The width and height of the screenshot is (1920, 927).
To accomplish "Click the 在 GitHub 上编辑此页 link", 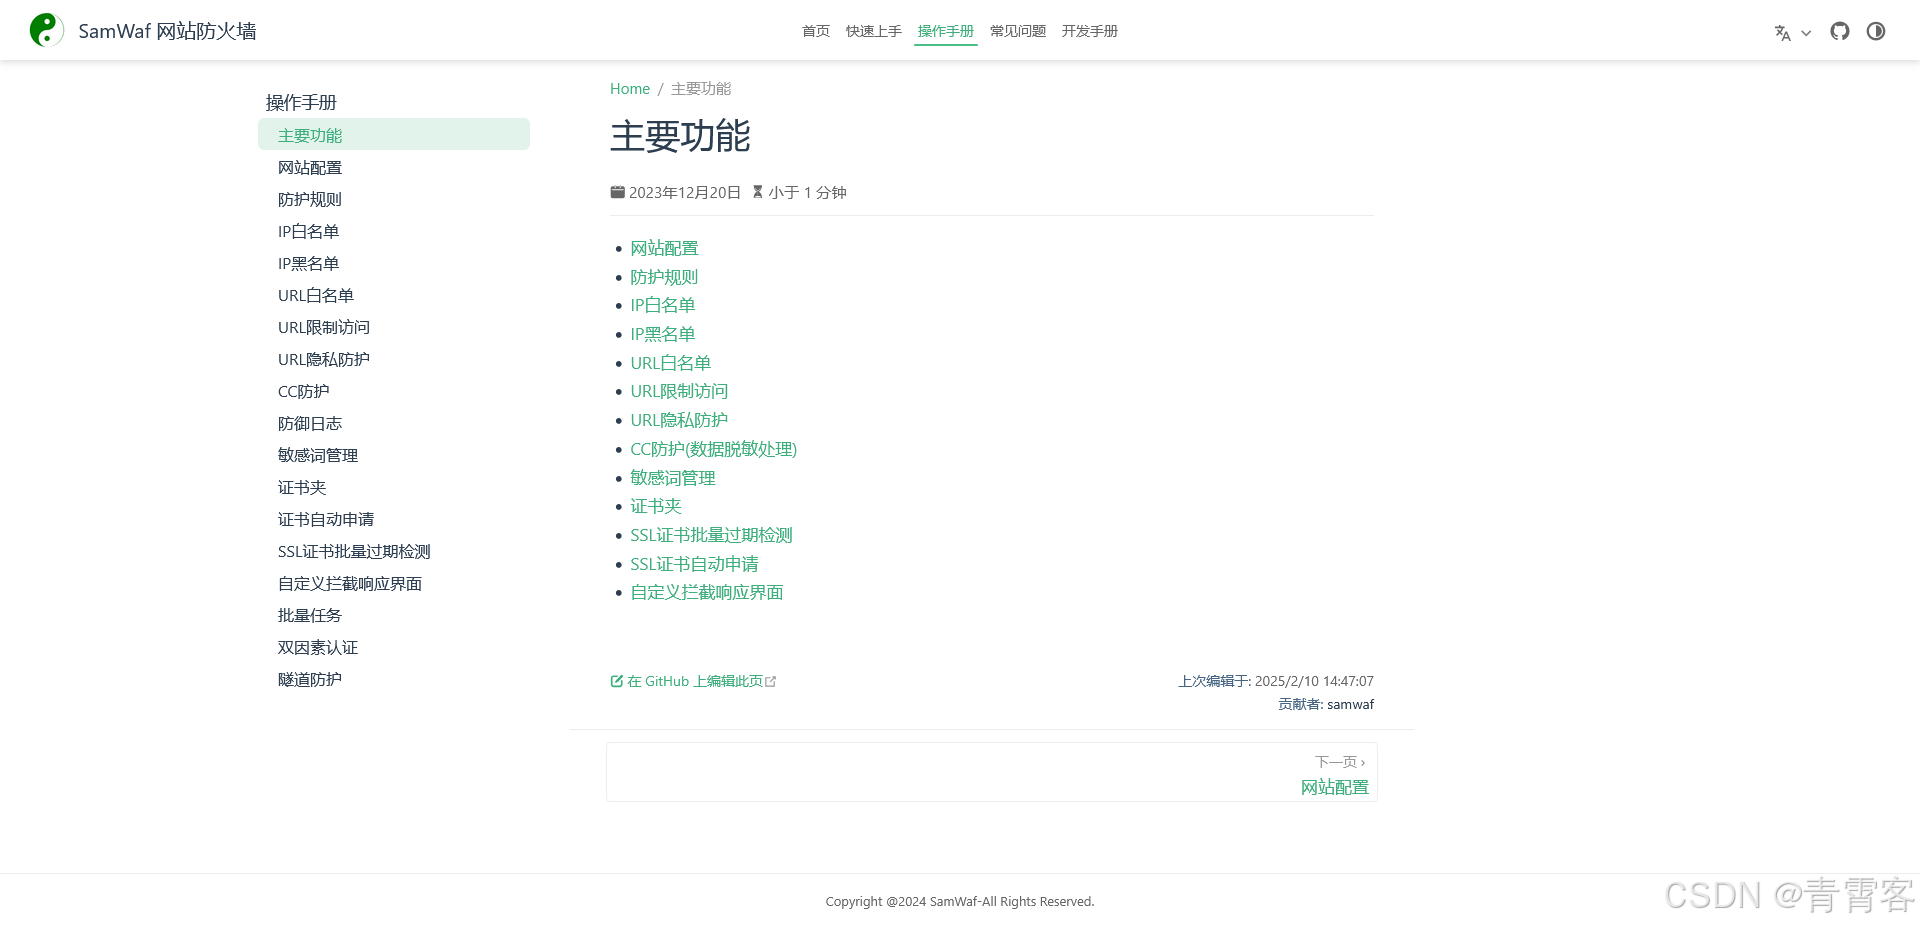I will [x=693, y=681].
